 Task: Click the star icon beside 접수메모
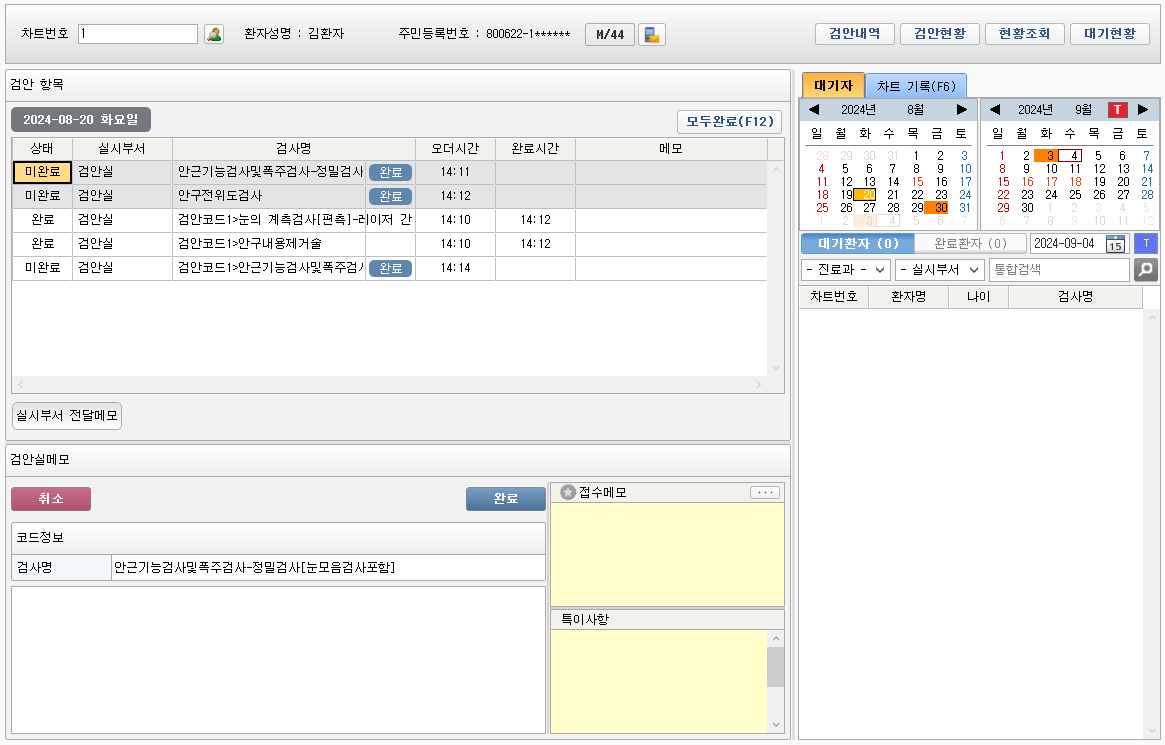(568, 492)
